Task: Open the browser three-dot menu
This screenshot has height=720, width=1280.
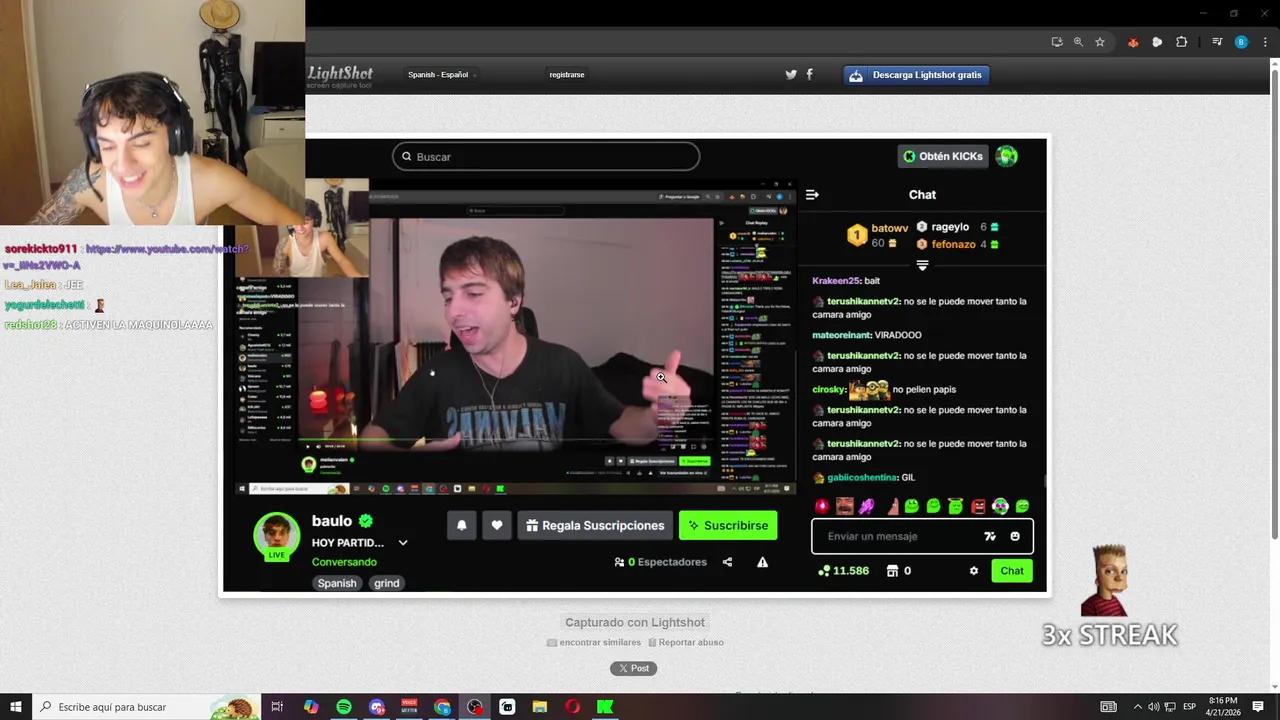Action: pos(1265,42)
